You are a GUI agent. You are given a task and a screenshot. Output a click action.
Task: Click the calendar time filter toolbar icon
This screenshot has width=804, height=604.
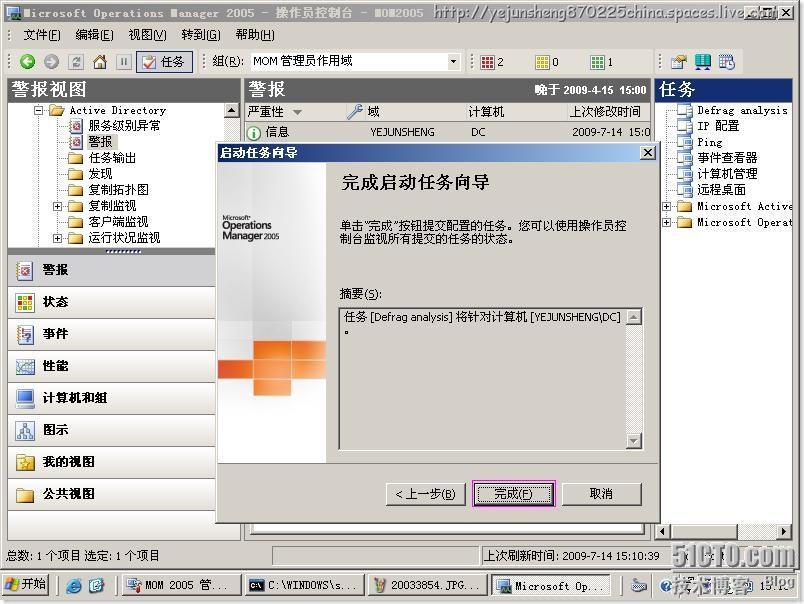coord(727,62)
